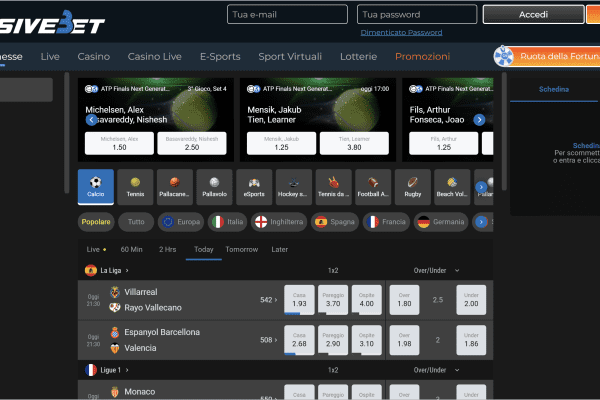
Task: Click the Ruota della Fortuna wheel icon
Action: (504, 56)
